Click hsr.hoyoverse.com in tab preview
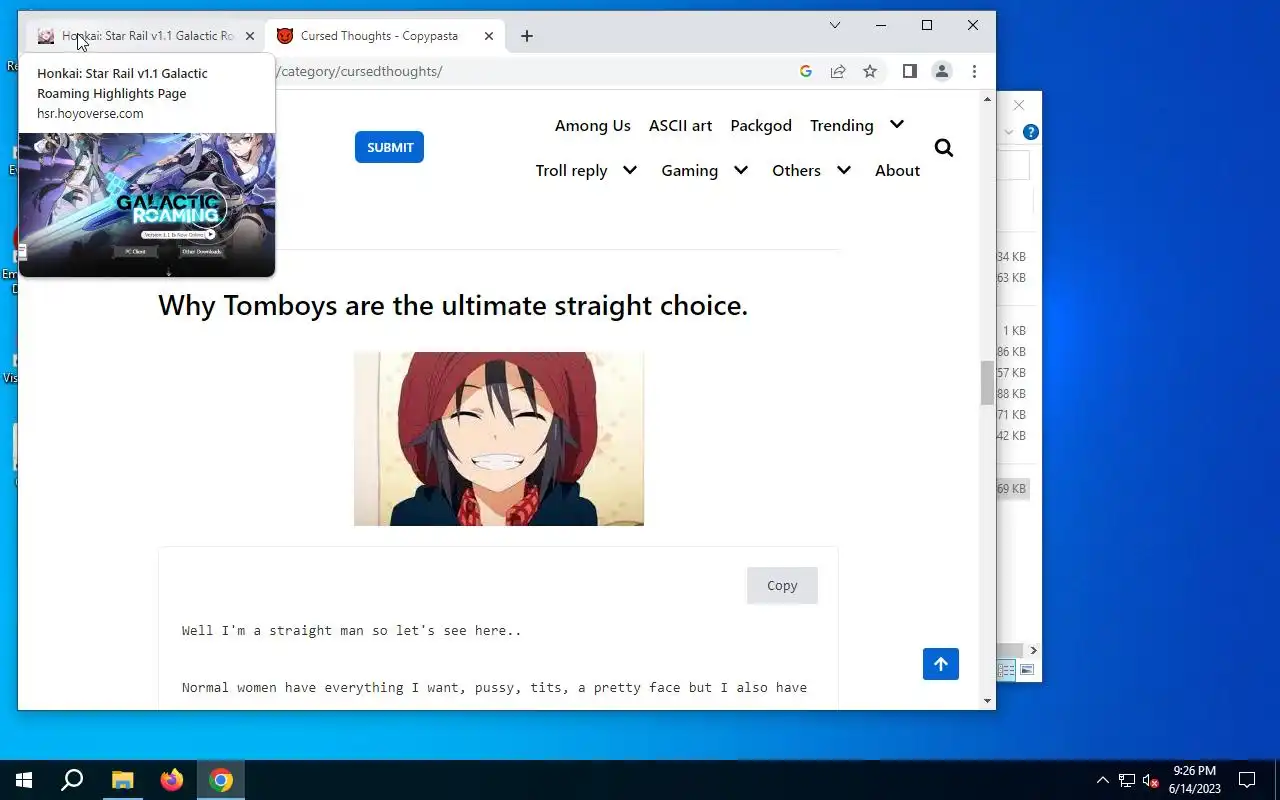The height and width of the screenshot is (800, 1280). tap(90, 113)
